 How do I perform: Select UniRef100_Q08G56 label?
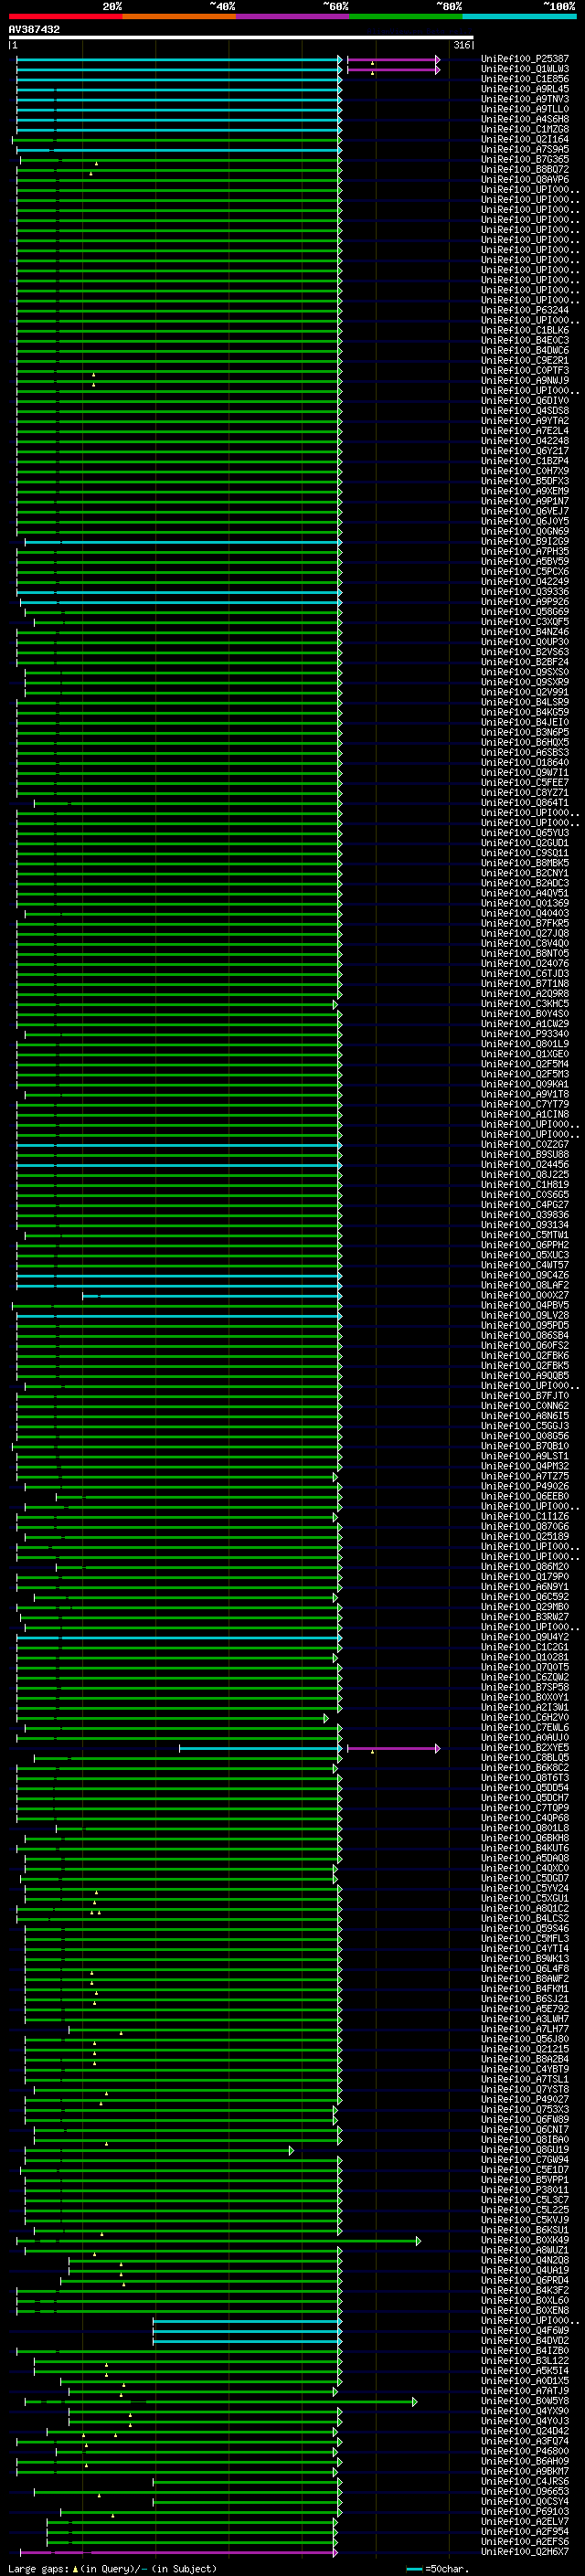[524, 1435]
